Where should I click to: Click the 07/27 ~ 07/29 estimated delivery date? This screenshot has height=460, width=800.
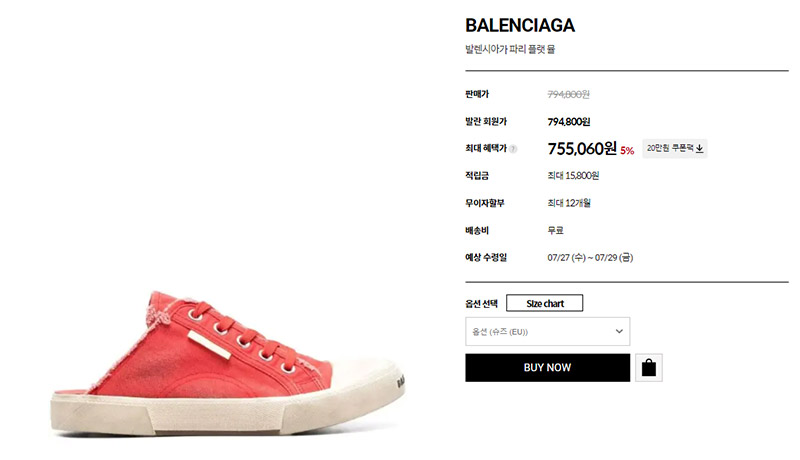click(590, 258)
